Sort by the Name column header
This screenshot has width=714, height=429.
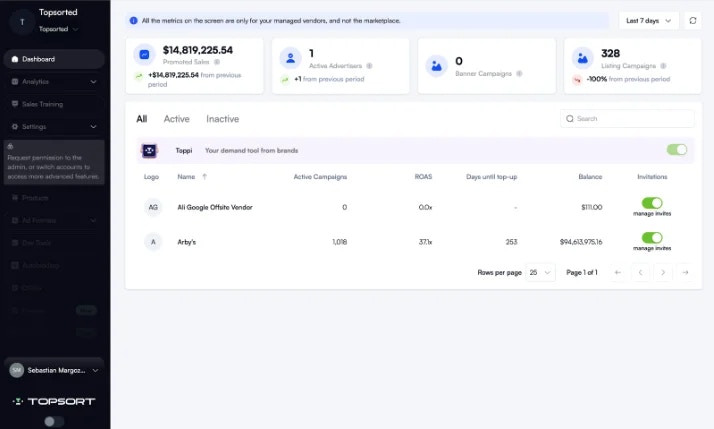tap(186, 177)
